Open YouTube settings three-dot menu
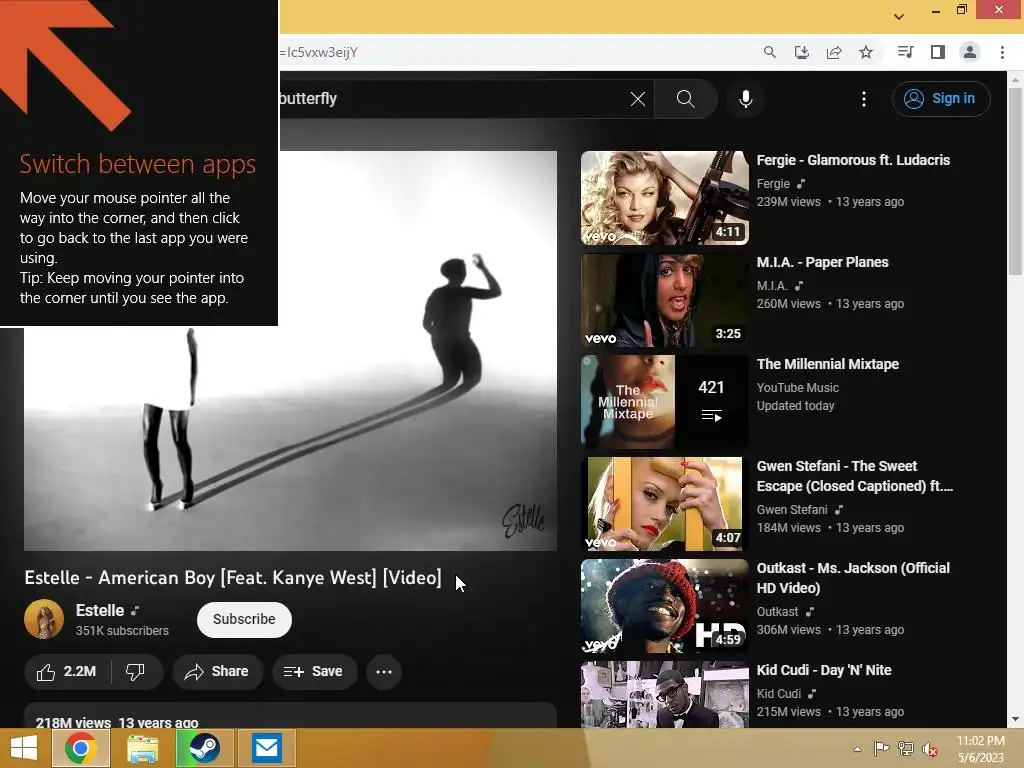This screenshot has width=1024, height=768. point(863,99)
